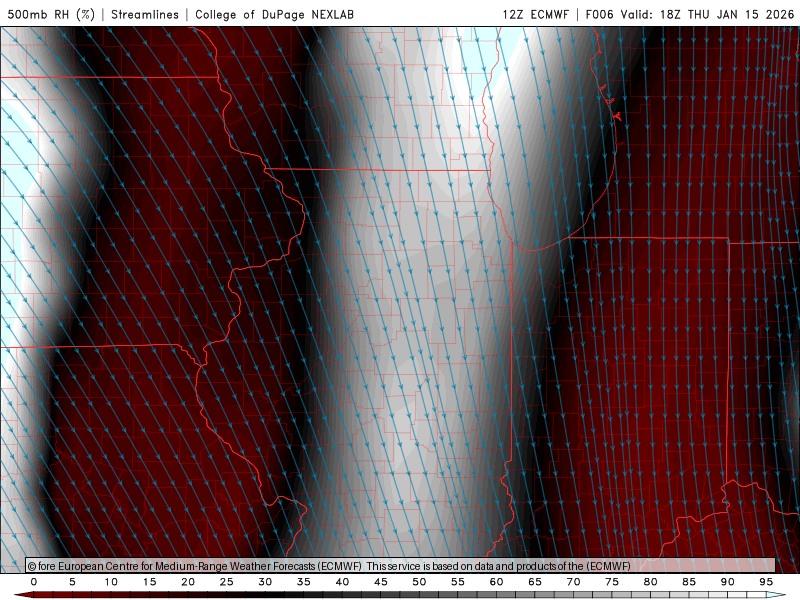Click the colorbar label "85"

pyautogui.click(x=689, y=582)
